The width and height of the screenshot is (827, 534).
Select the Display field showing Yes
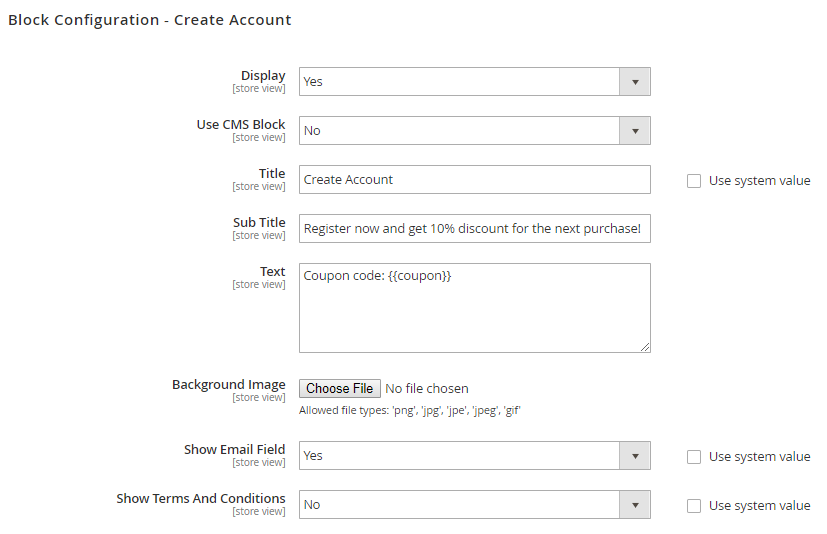(460, 82)
